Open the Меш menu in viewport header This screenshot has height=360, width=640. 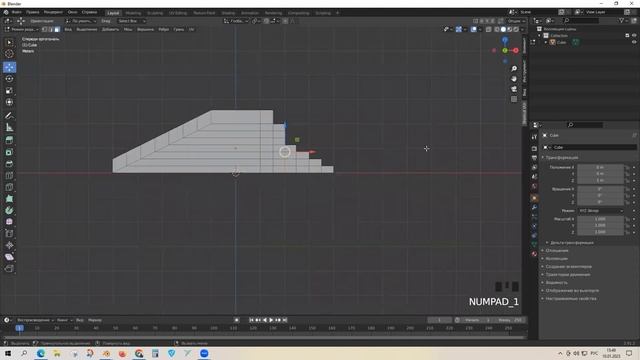(x=128, y=29)
